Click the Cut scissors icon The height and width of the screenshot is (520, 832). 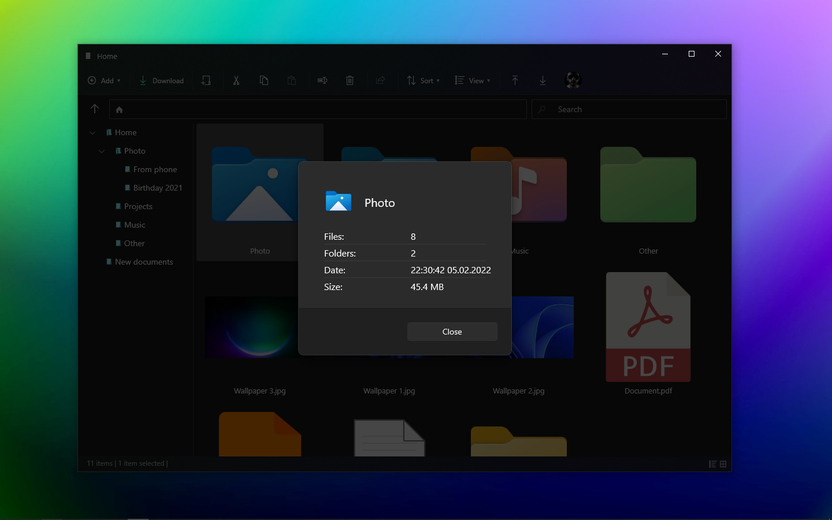point(236,81)
